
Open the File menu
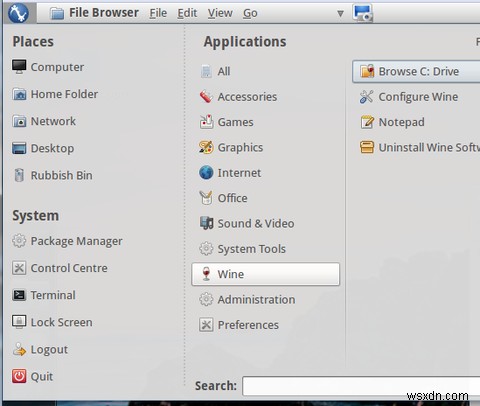pos(158,13)
